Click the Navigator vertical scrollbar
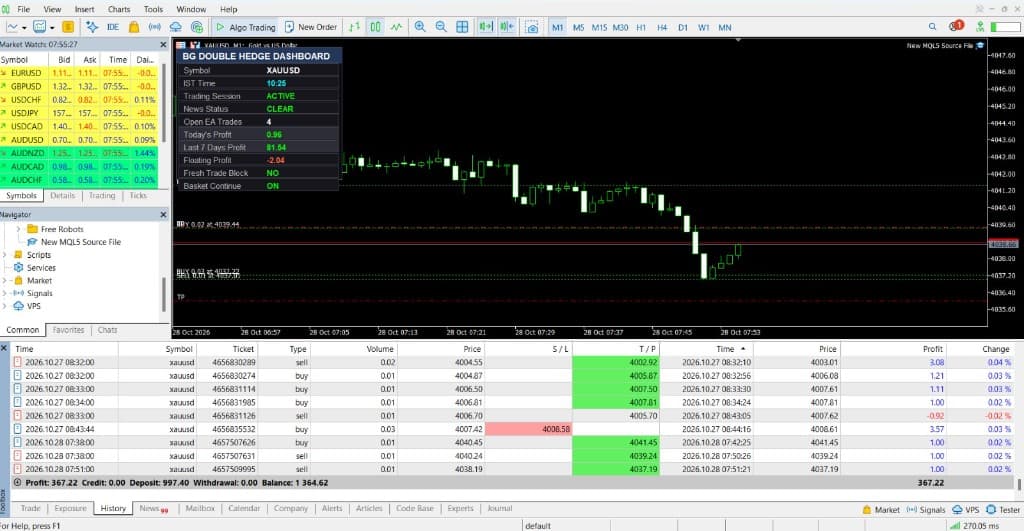The width and height of the screenshot is (1024, 531). pyautogui.click(x=165, y=294)
